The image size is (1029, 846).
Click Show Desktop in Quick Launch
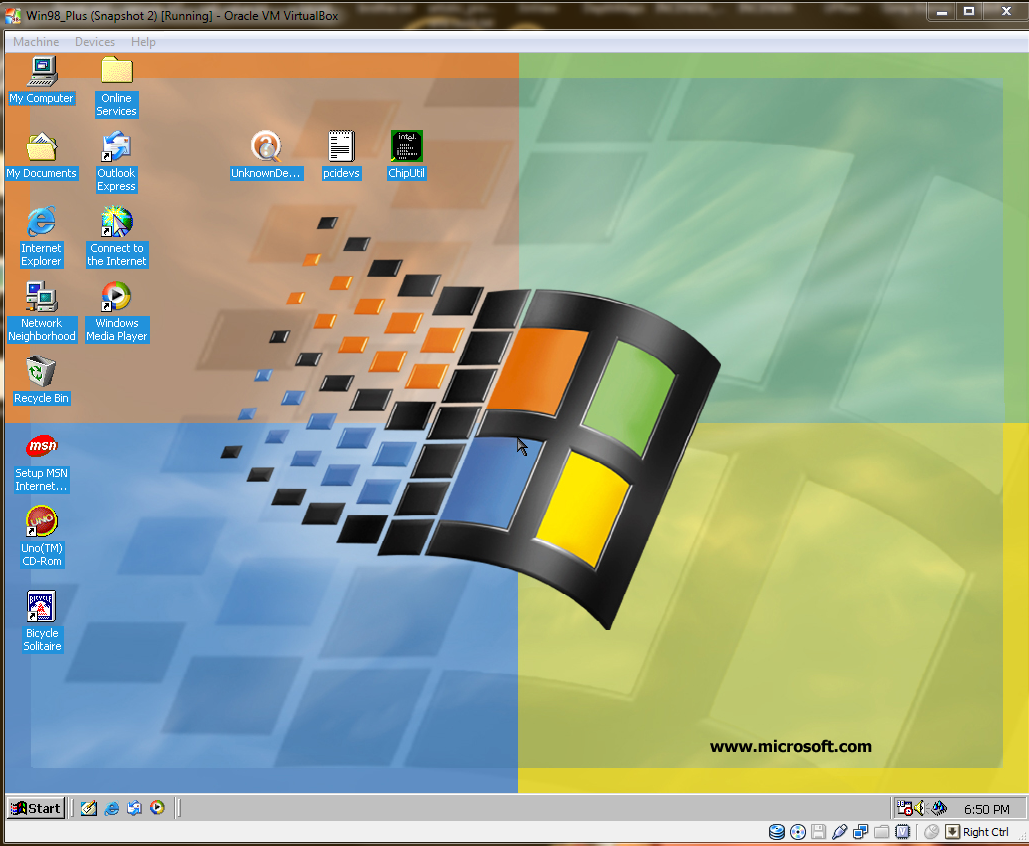pos(89,808)
